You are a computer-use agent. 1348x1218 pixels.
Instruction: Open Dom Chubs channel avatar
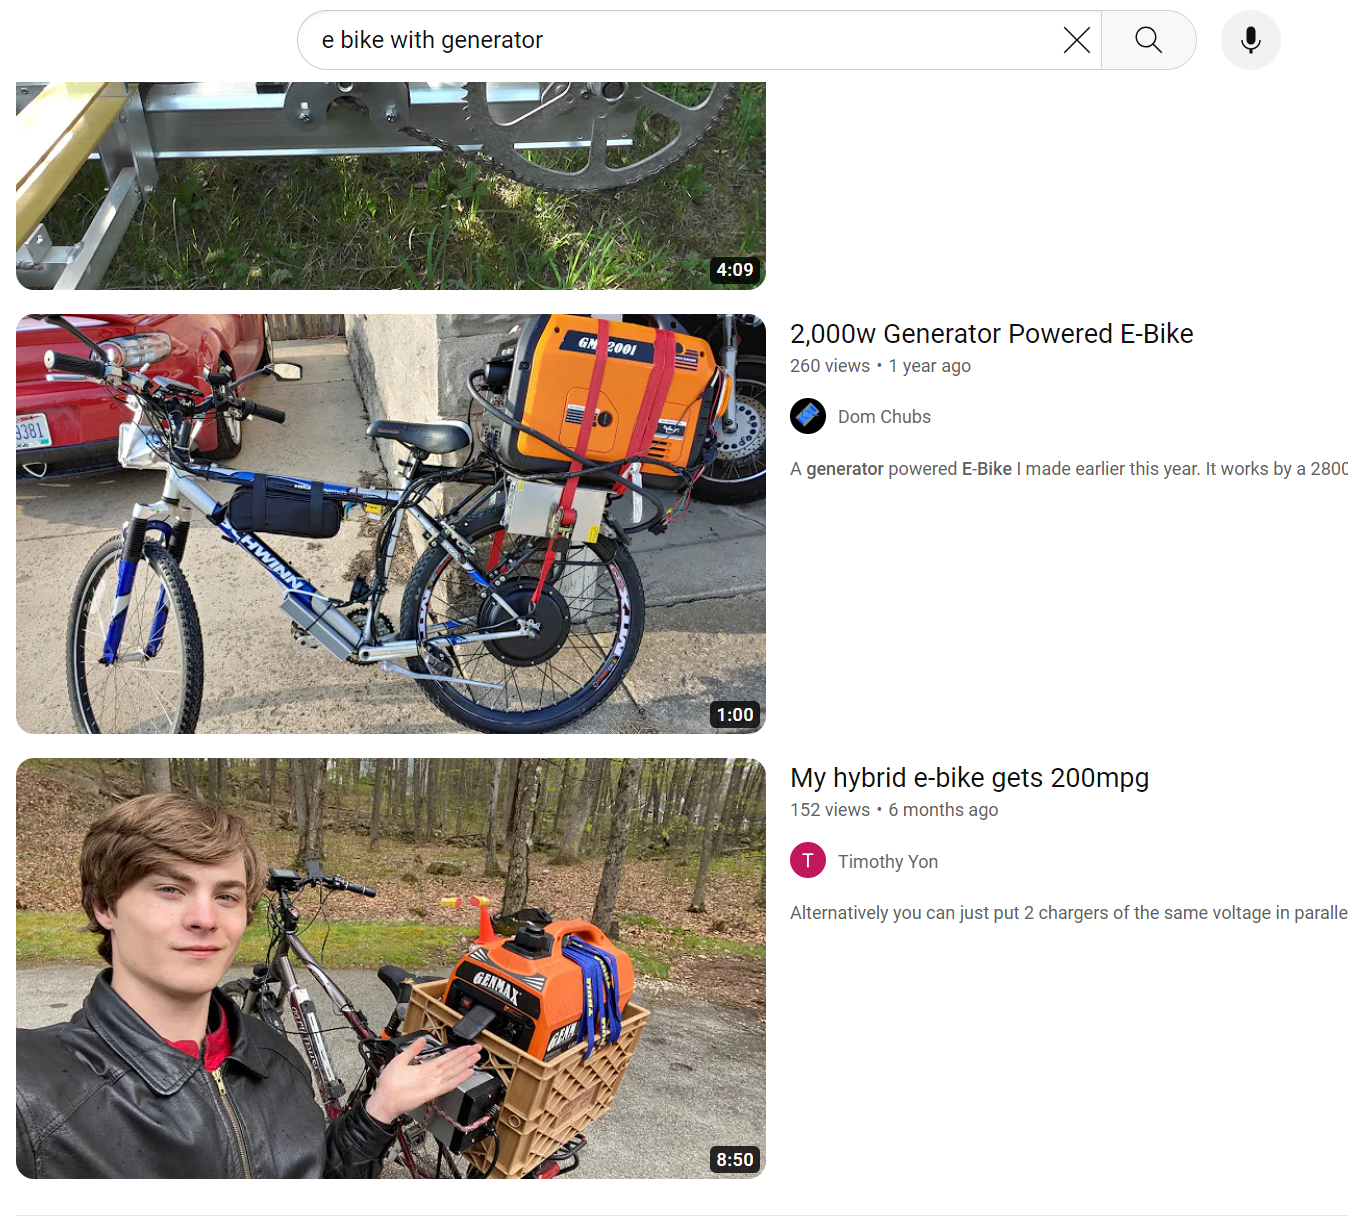pos(808,416)
